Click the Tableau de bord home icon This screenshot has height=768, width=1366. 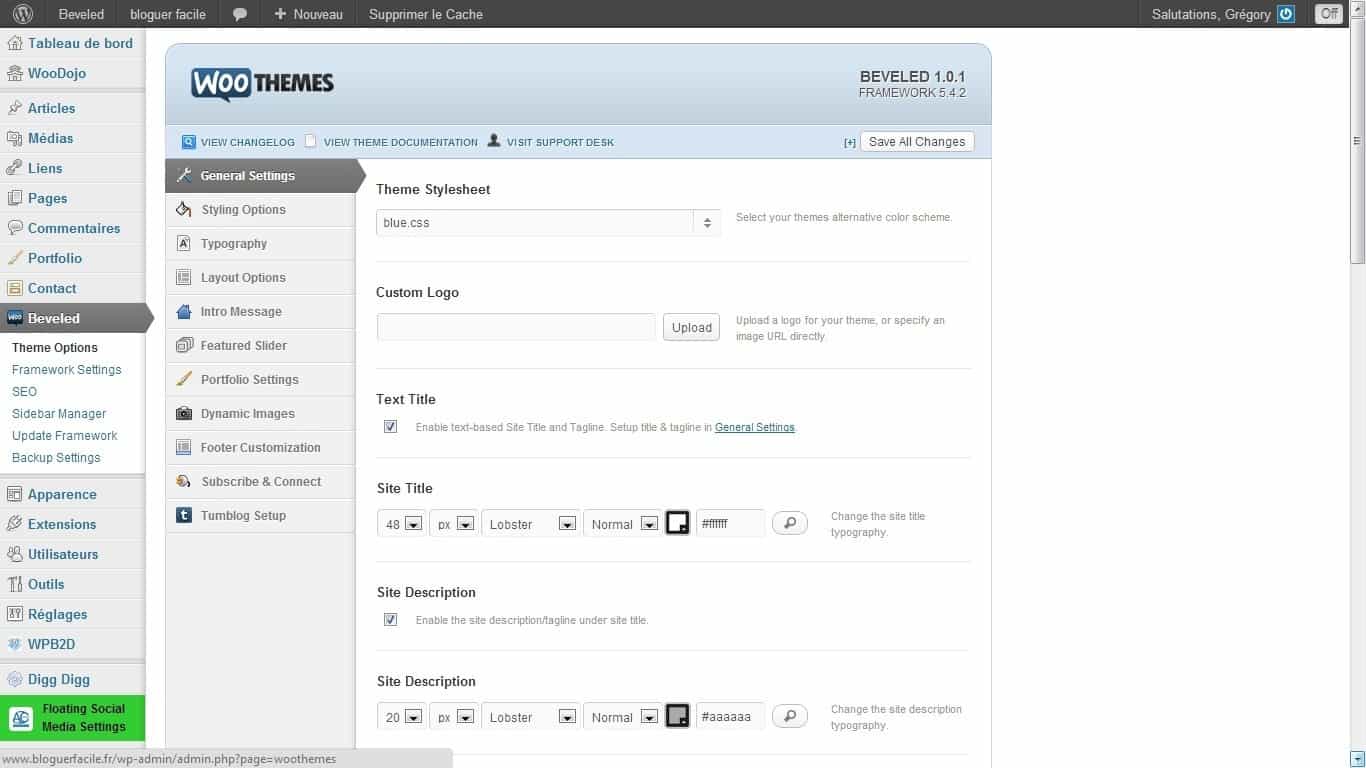coord(15,43)
